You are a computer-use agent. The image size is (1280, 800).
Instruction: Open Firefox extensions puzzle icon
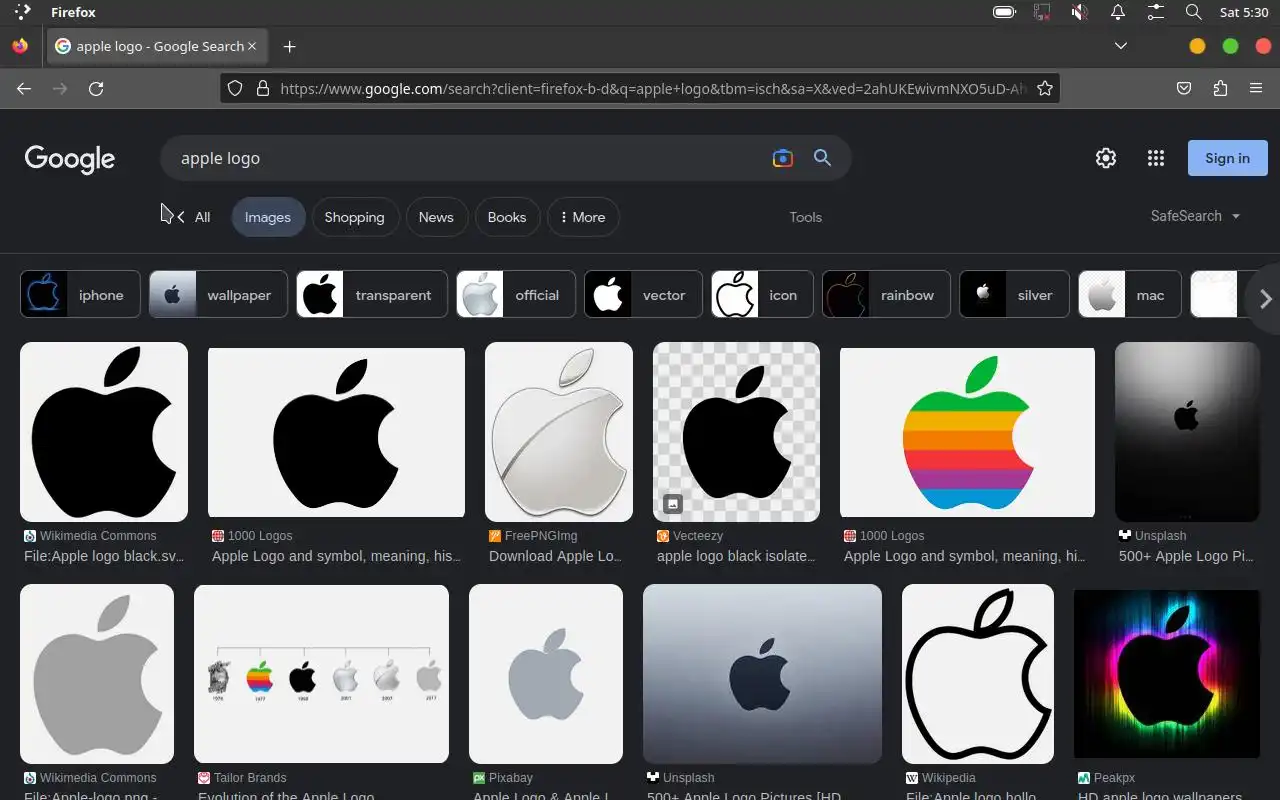pos(1220,88)
